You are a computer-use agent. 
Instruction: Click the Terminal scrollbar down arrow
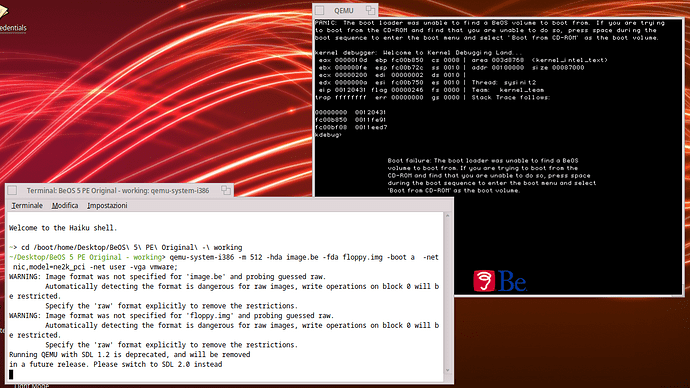pyautogui.click(x=448, y=370)
